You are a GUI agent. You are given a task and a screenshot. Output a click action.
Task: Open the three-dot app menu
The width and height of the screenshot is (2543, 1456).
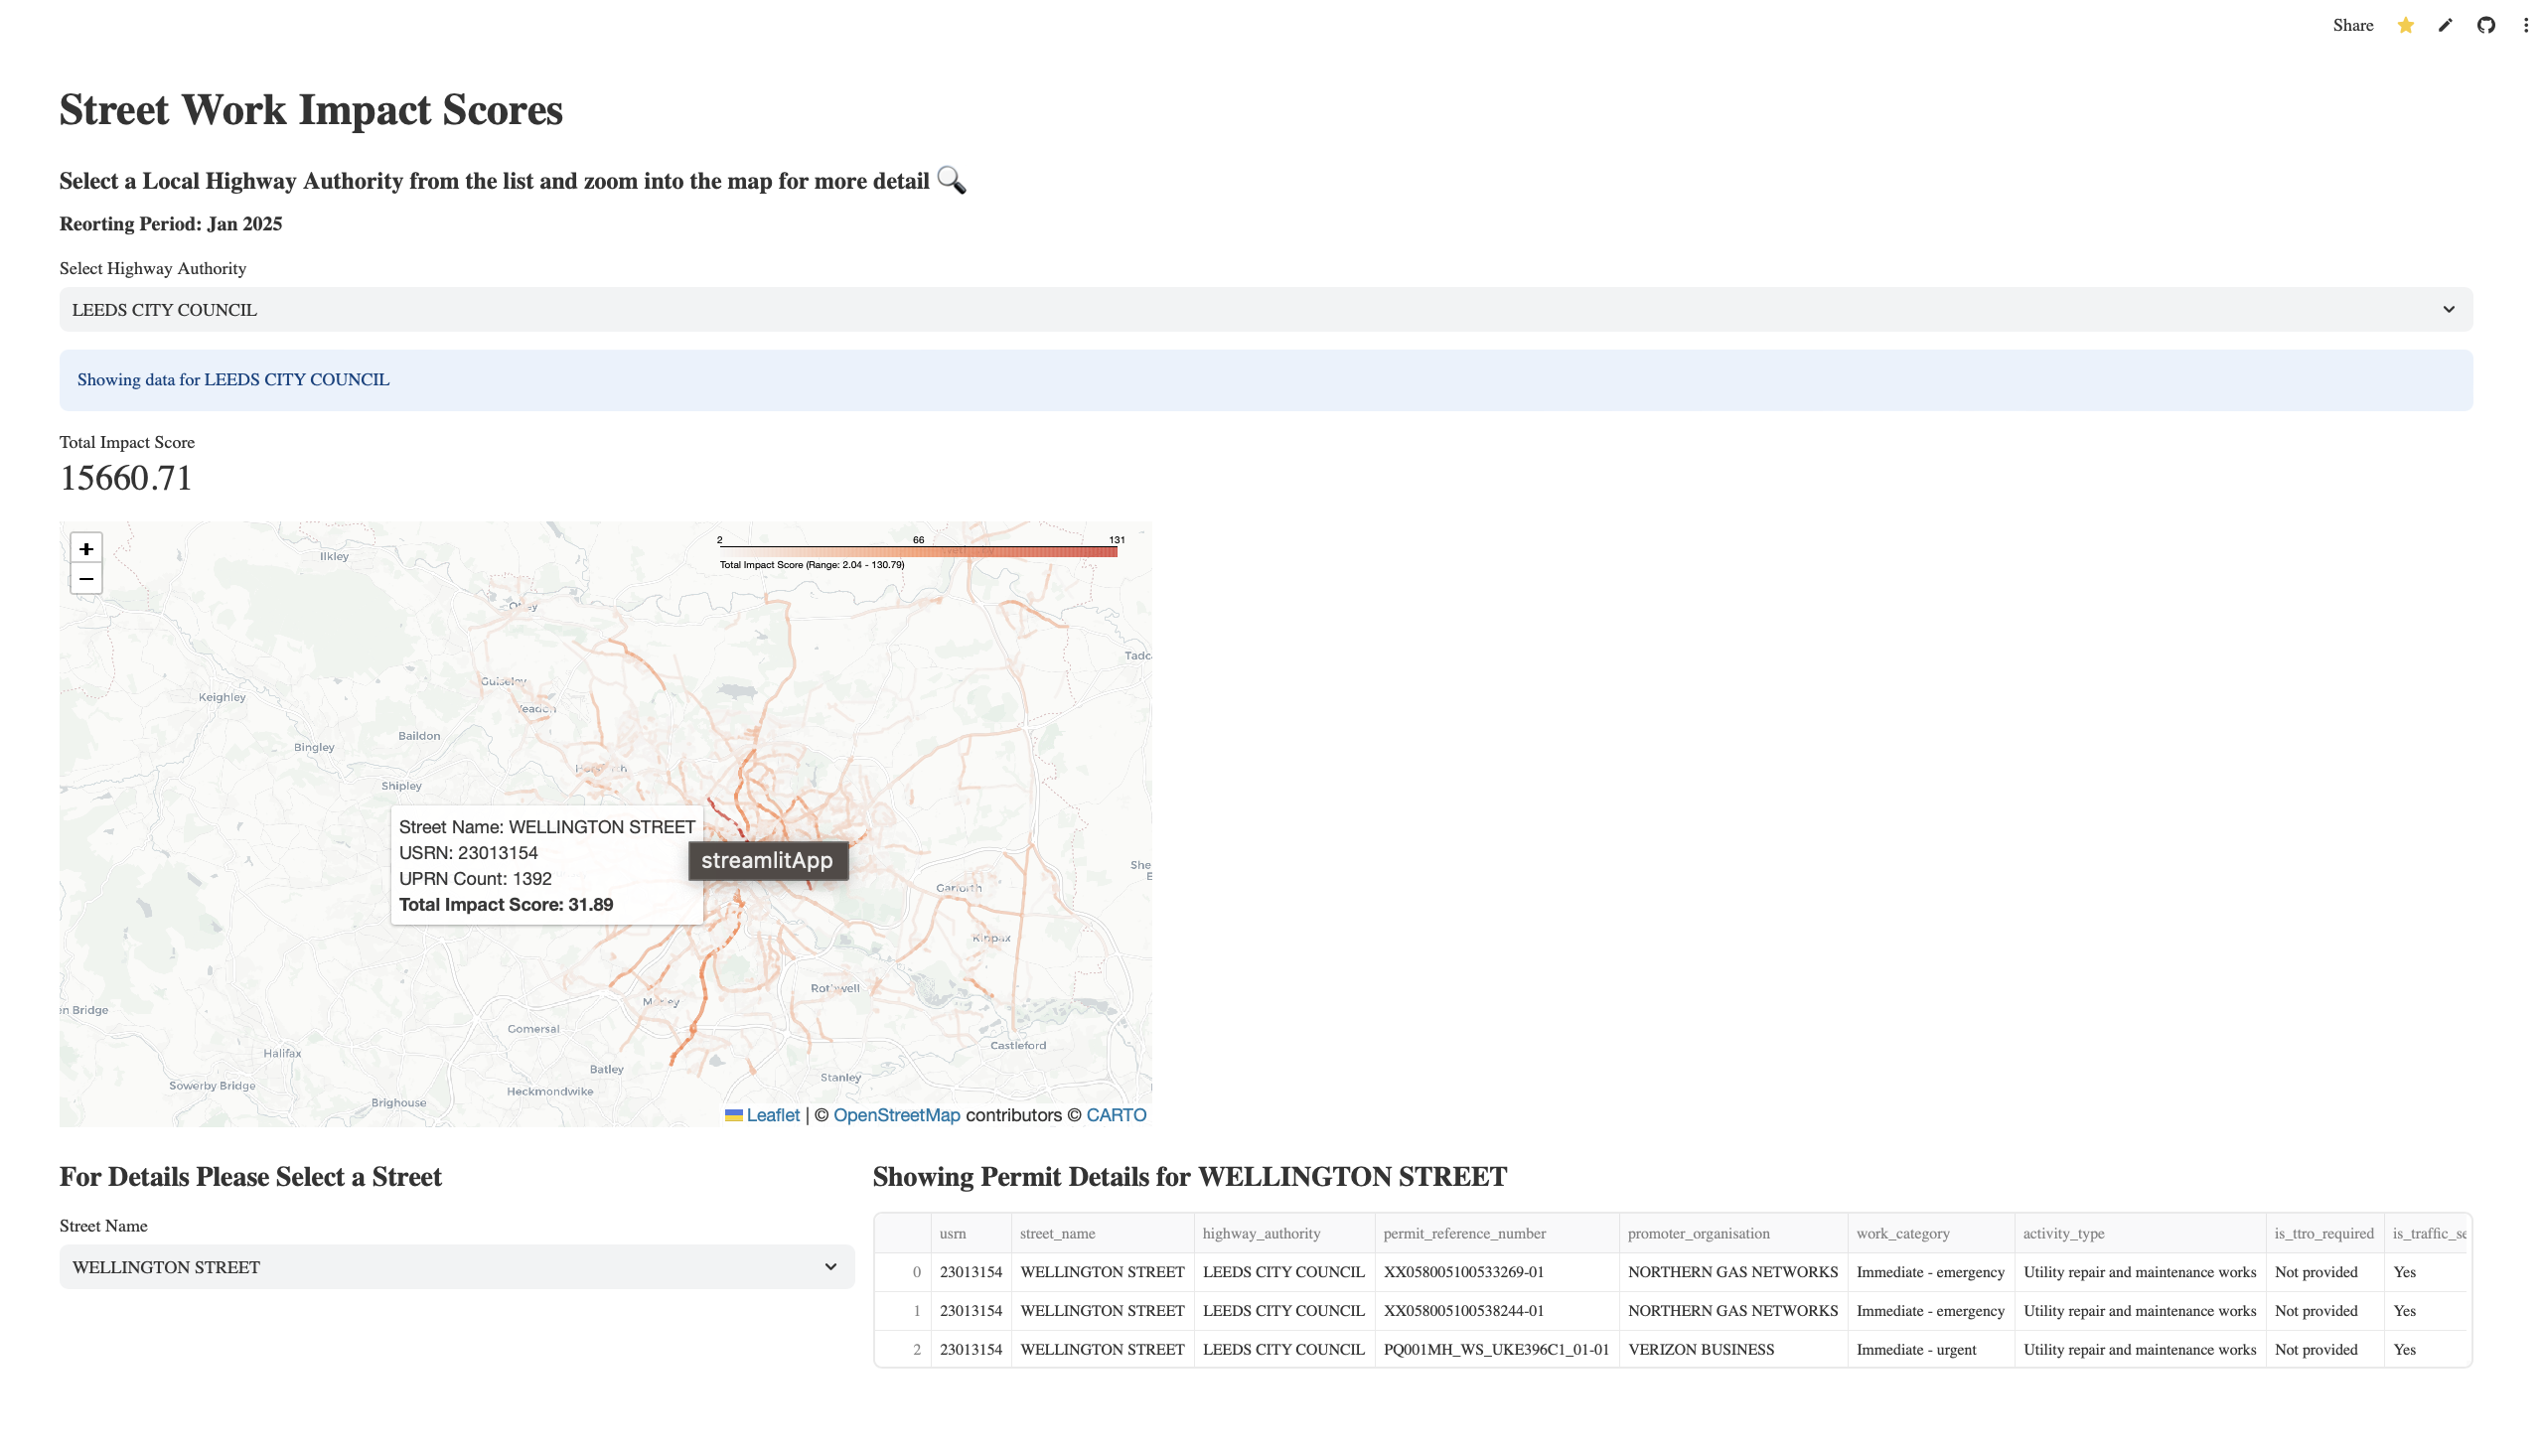pyautogui.click(x=2525, y=26)
